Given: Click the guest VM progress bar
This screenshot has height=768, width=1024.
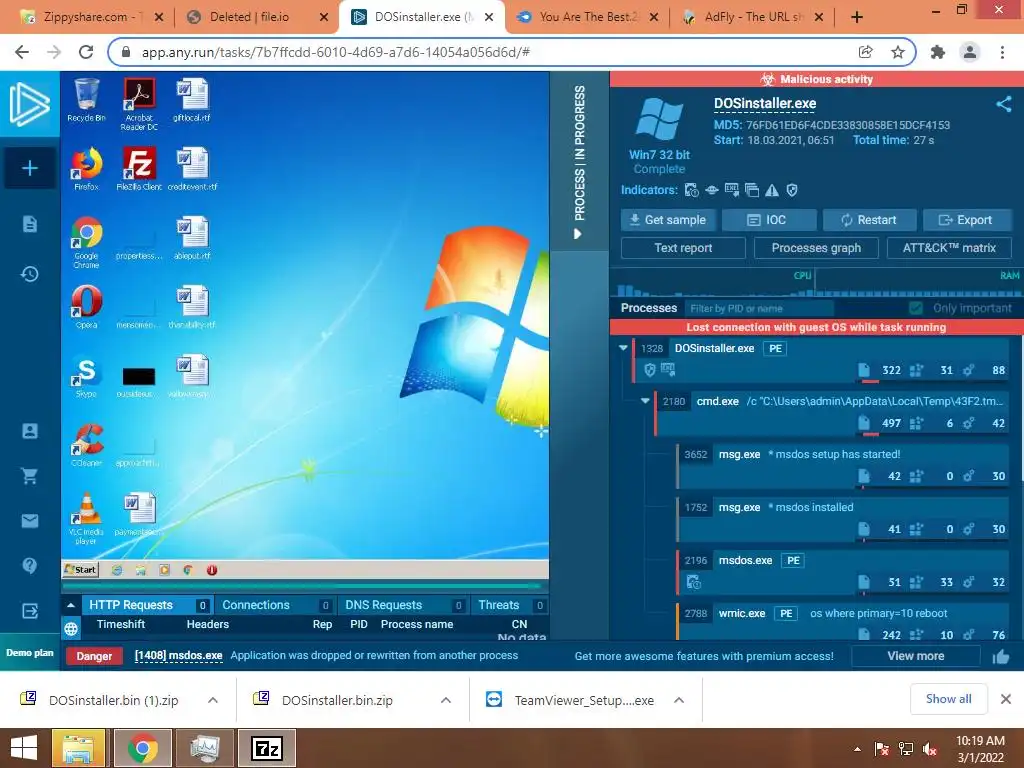Looking at the screenshot, I should (305, 586).
